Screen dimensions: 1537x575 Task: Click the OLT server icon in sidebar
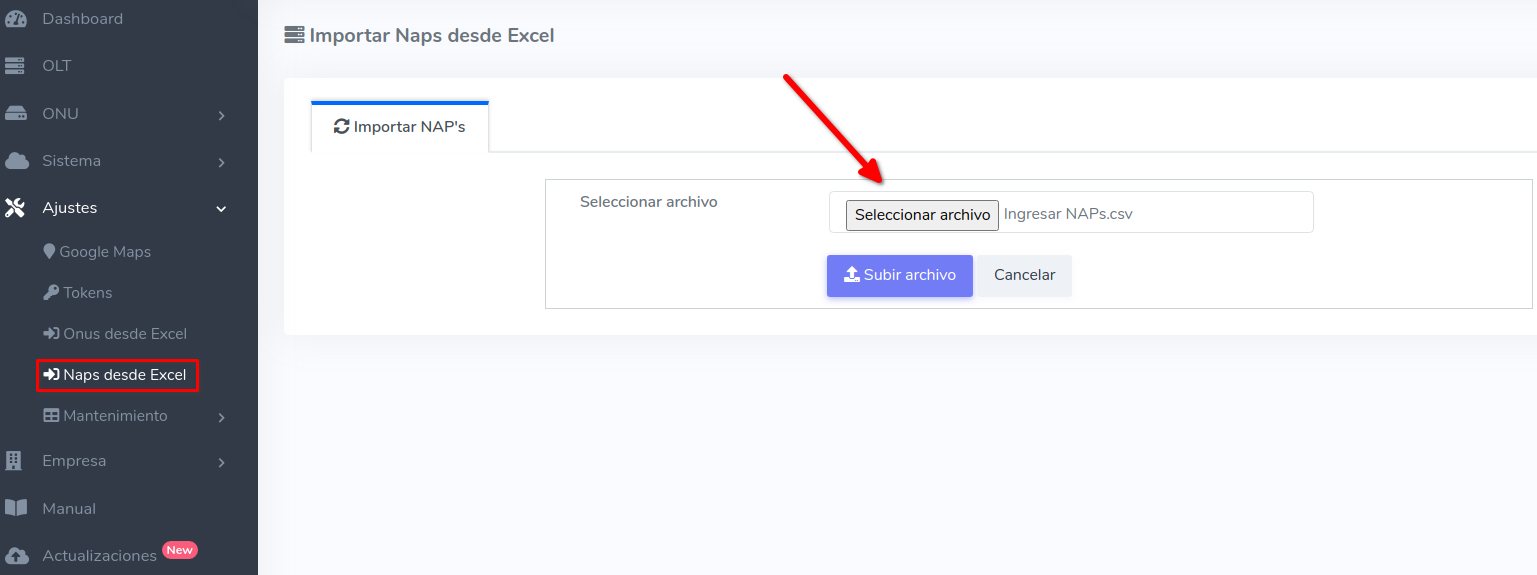point(15,66)
